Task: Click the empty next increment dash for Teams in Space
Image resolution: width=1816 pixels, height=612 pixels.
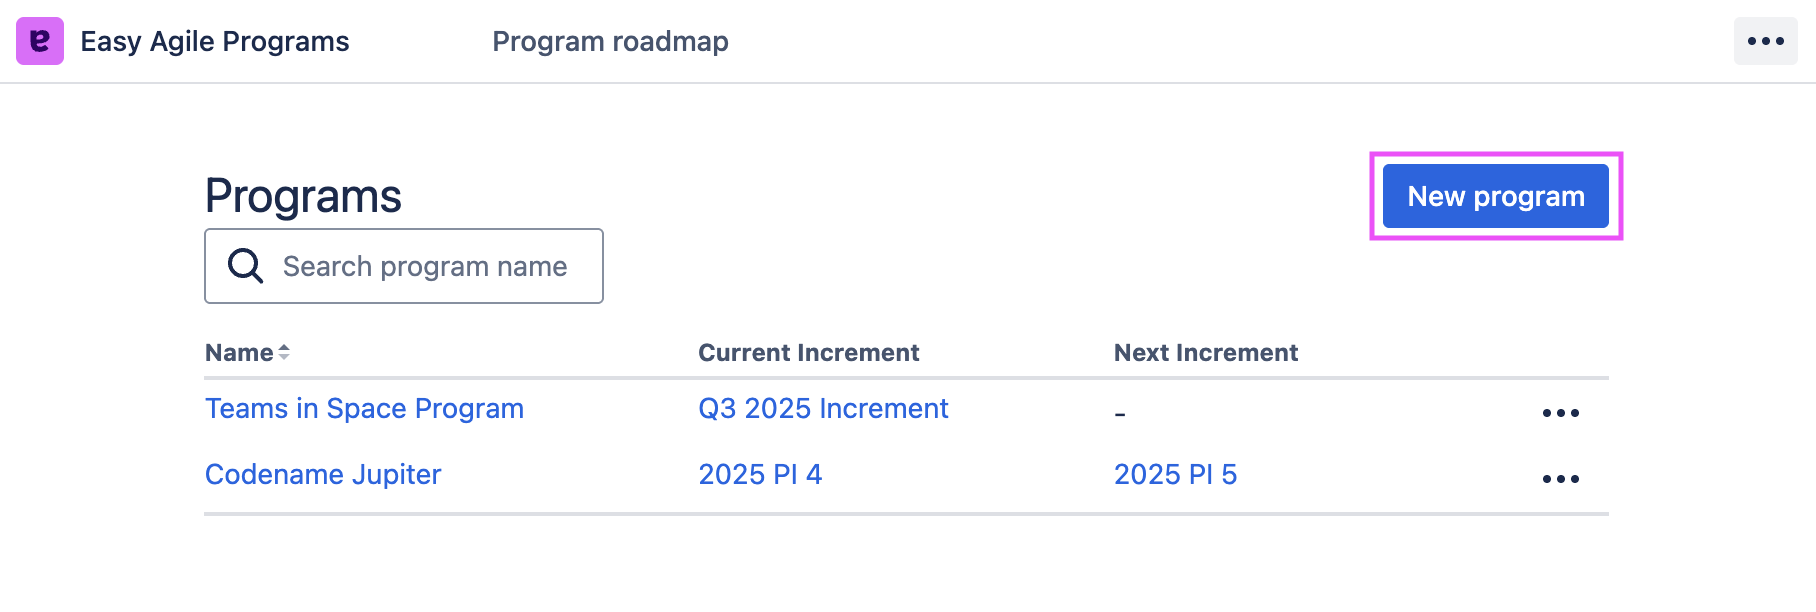Action: [1120, 414]
